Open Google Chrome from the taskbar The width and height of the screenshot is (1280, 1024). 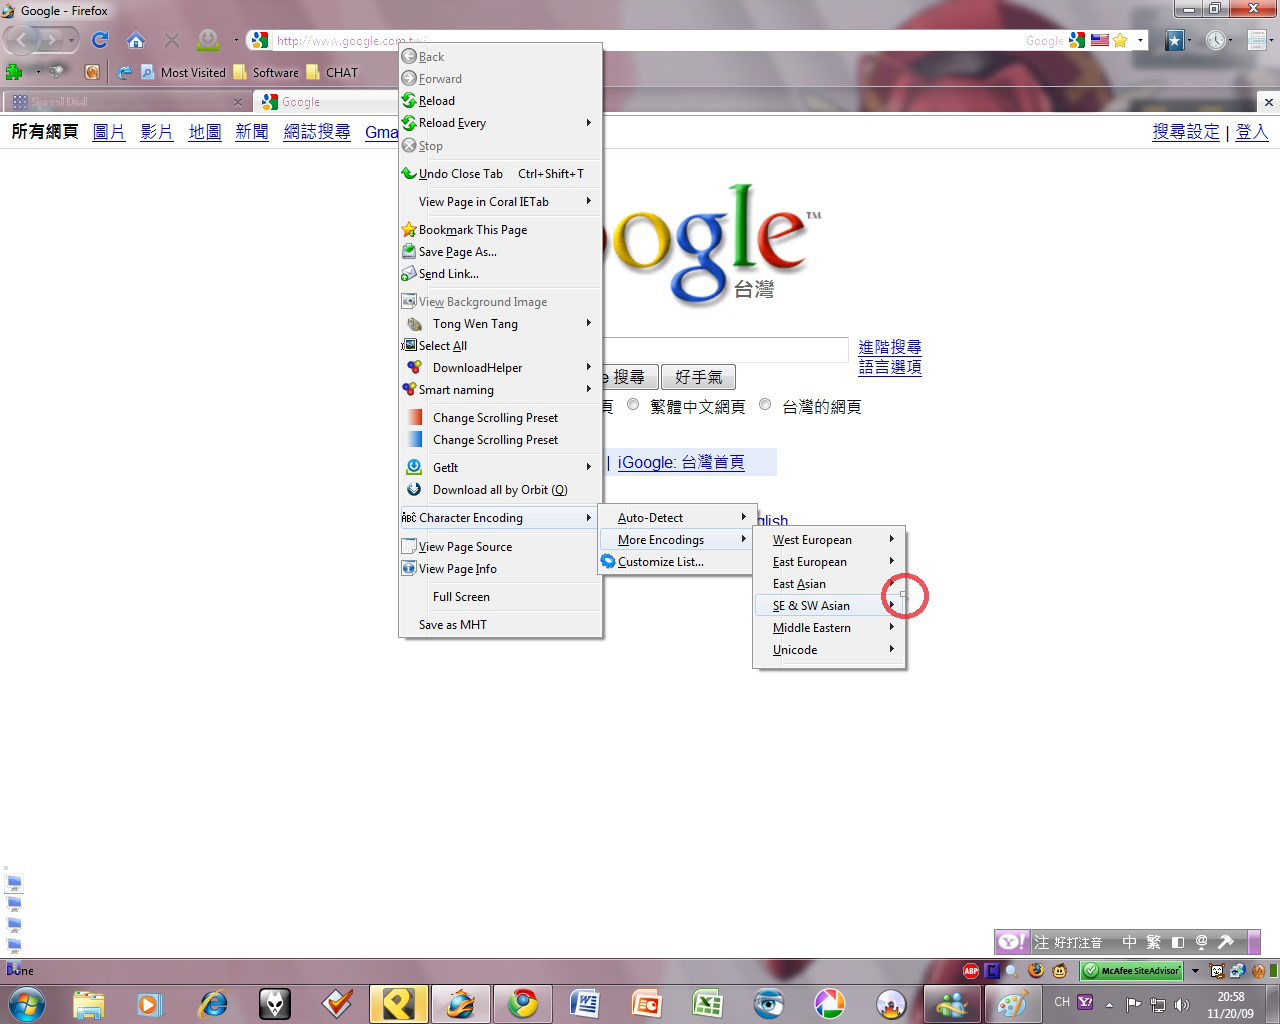click(522, 1003)
